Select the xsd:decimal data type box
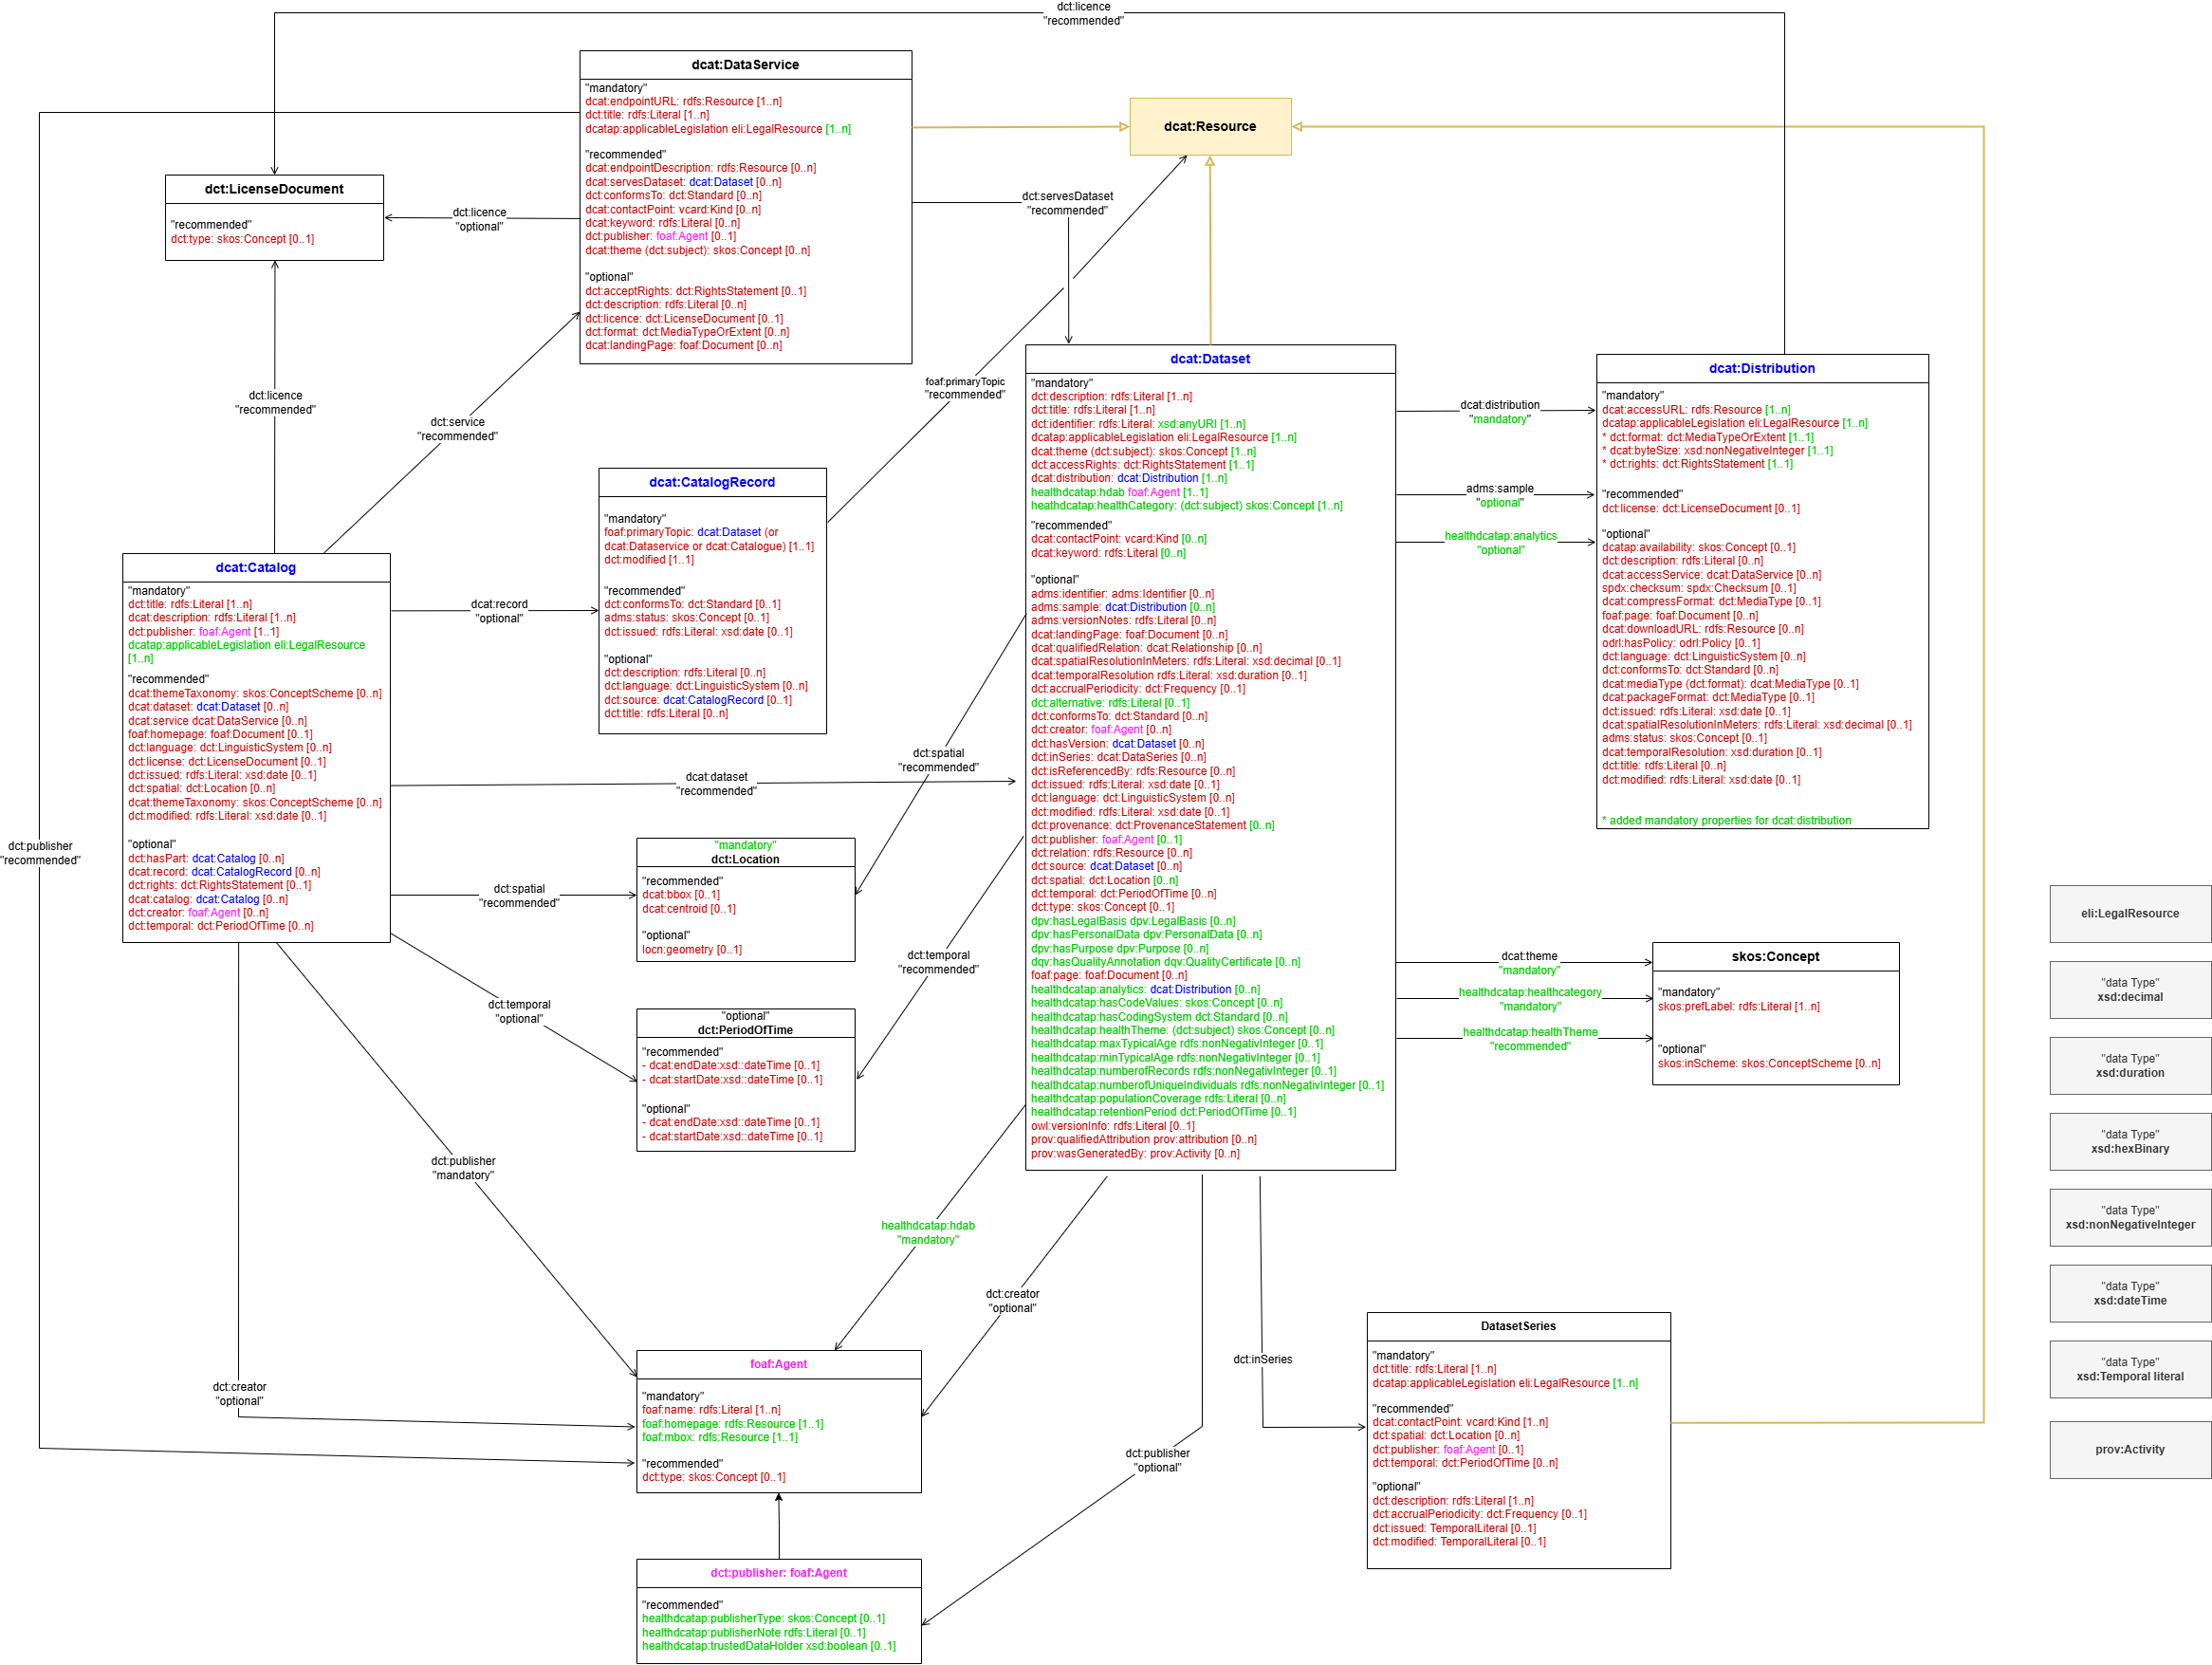2212x1665 pixels. pyautogui.click(x=2130, y=990)
